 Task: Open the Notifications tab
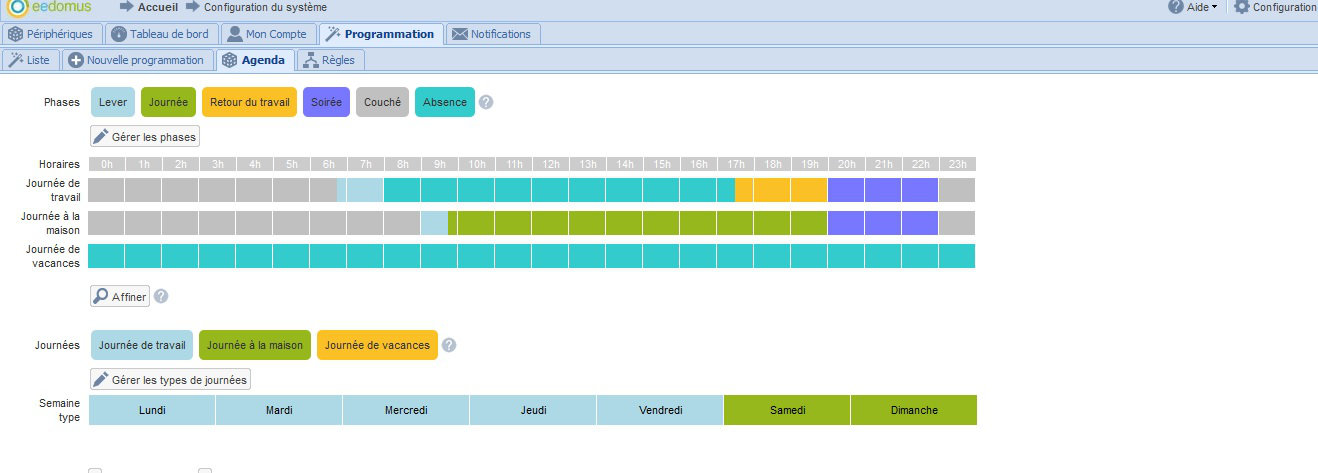(492, 34)
